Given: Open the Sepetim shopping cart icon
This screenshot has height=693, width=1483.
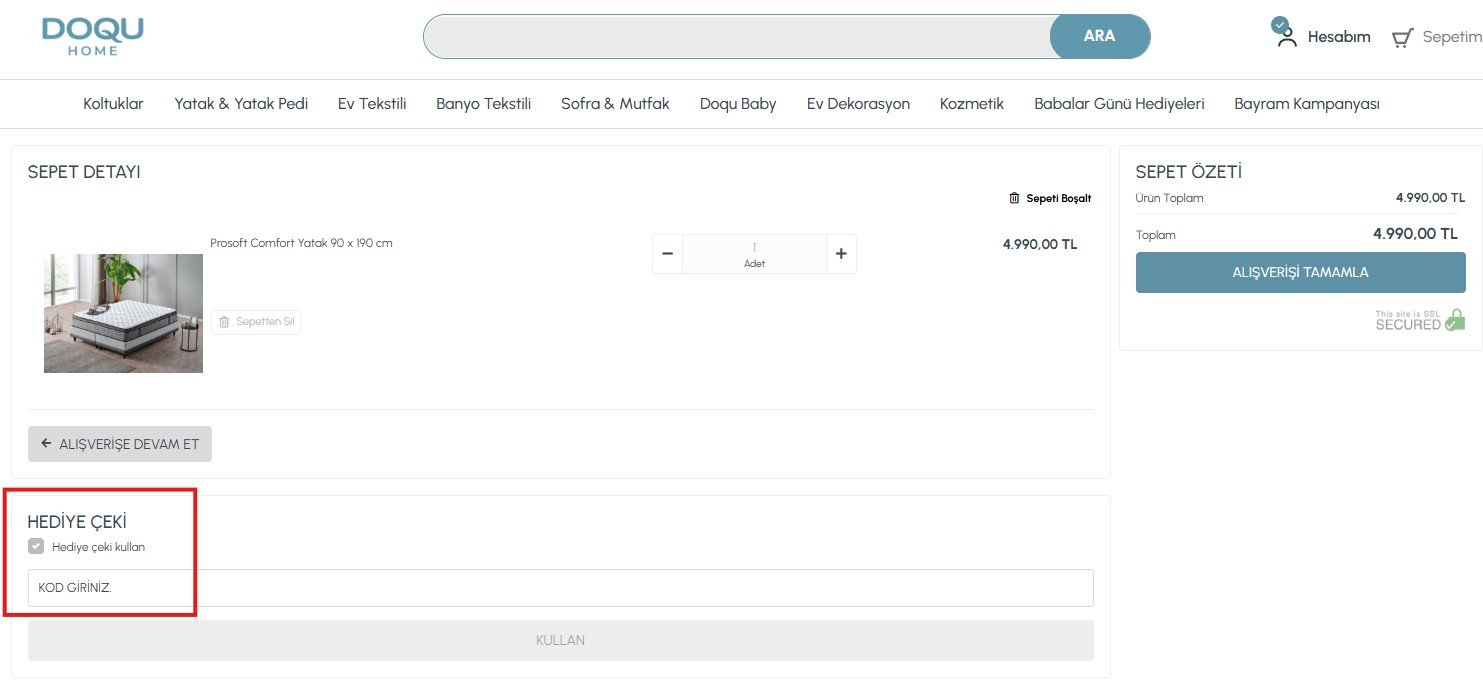Looking at the screenshot, I should click(1403, 38).
